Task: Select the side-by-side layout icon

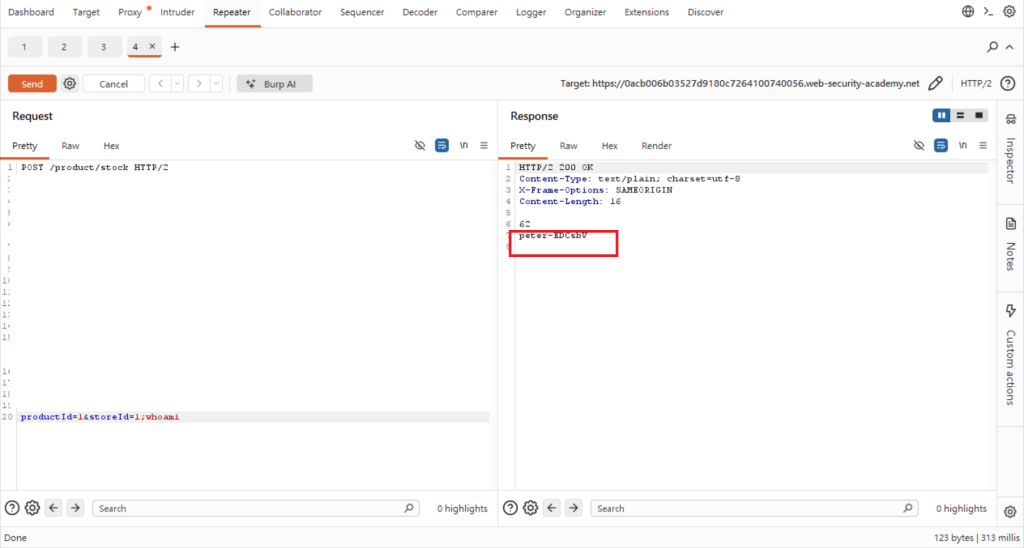Action: (x=942, y=116)
